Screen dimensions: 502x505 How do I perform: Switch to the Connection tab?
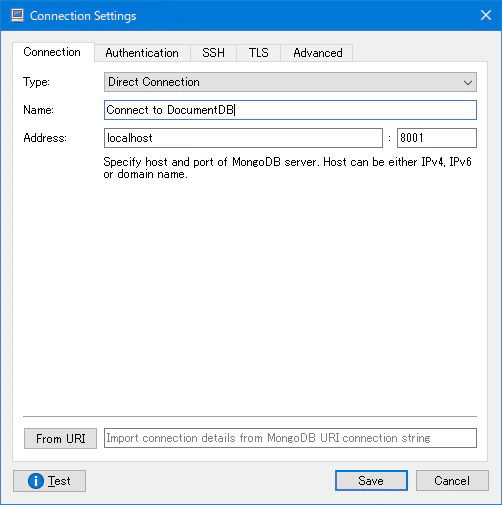click(53, 52)
